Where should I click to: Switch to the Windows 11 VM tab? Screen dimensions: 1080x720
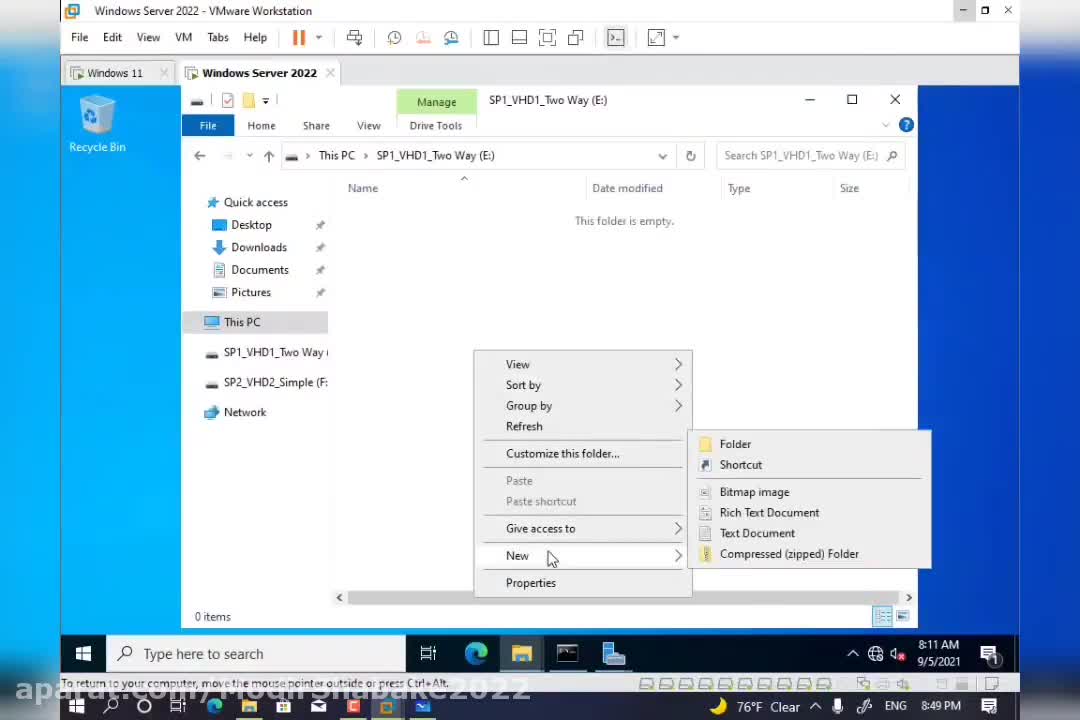pos(114,73)
